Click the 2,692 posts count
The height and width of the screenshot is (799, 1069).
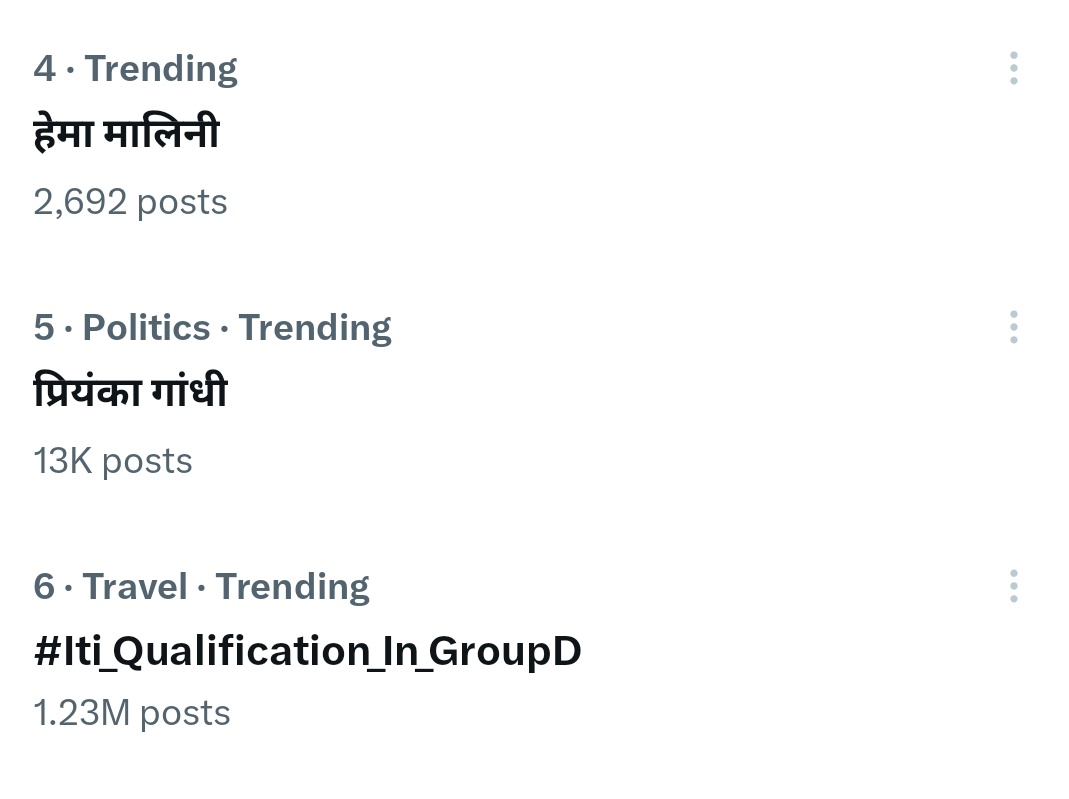pyautogui.click(x=130, y=202)
